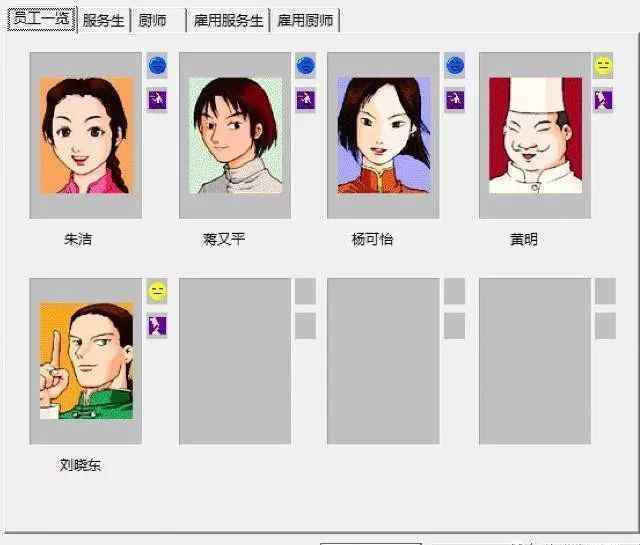Open the 雇用厨师 tab
Image resolution: width=640 pixels, height=545 pixels.
[305, 20]
